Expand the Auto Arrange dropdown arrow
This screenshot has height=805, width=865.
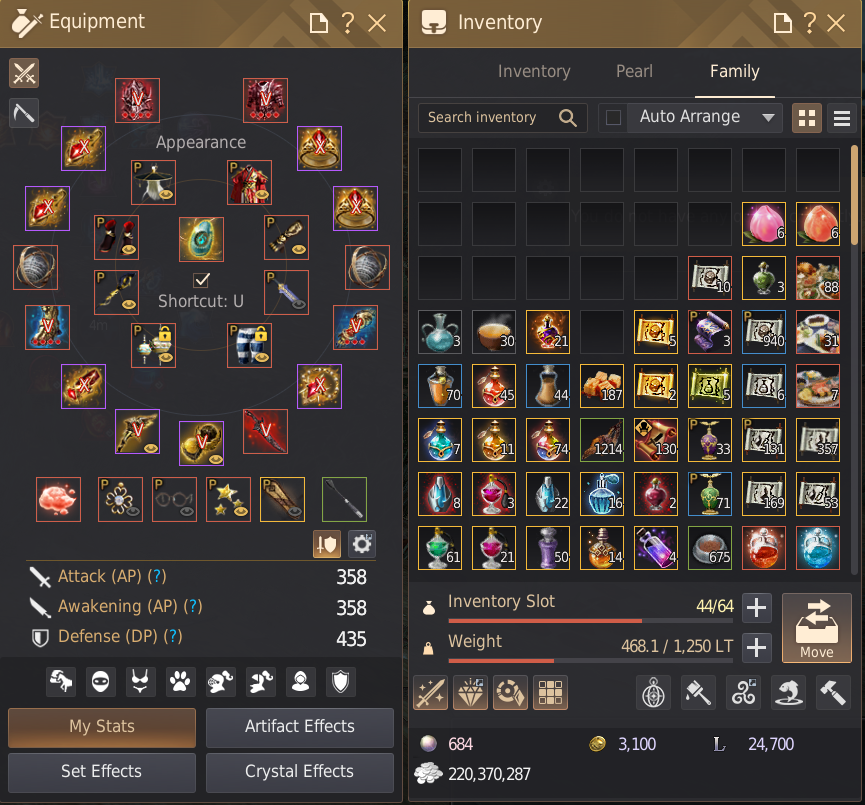(x=768, y=118)
